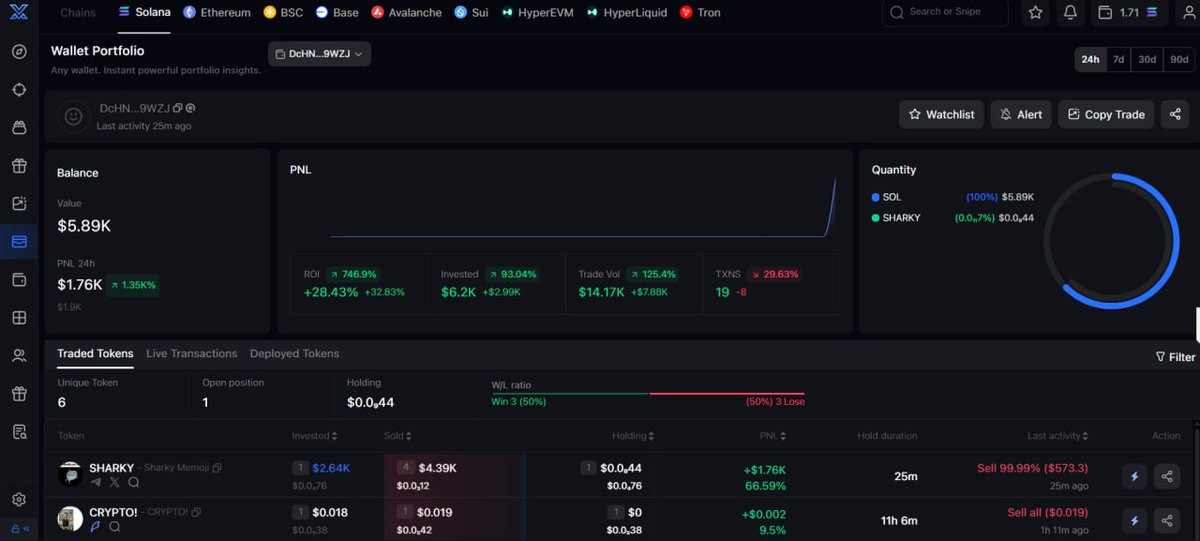Switch to the HyperLiquid chain tab
Image resolution: width=1200 pixels, height=541 pixels.
[627, 13]
